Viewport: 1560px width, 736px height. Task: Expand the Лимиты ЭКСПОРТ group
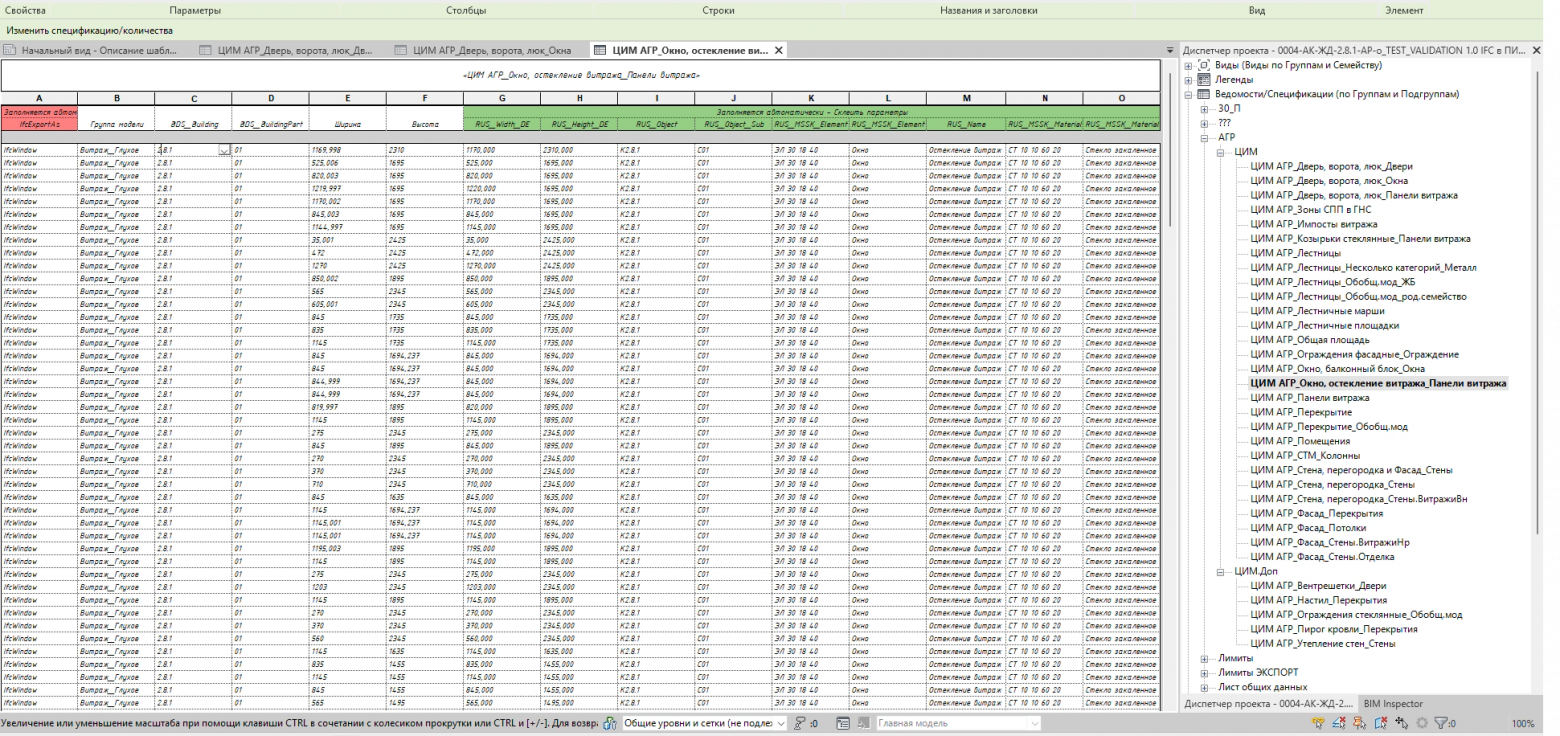pyautogui.click(x=1205, y=673)
